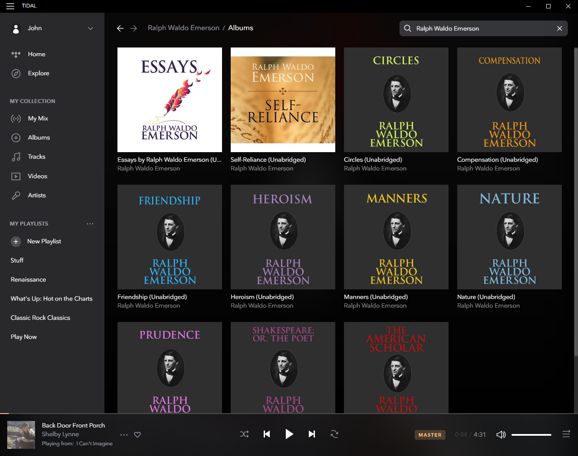Image resolution: width=578 pixels, height=456 pixels.
Task: Open the Manners album cover
Action: [396, 237]
